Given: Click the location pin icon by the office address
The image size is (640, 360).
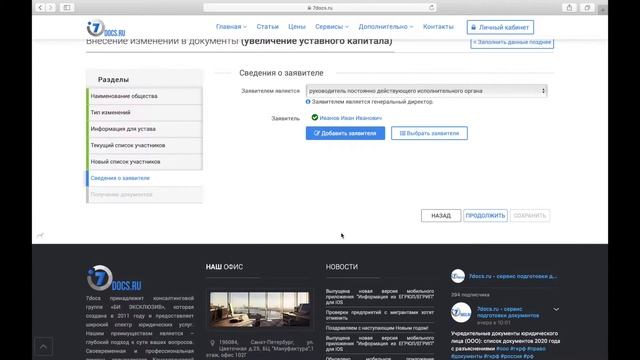Looking at the screenshot, I should [x=212, y=343].
